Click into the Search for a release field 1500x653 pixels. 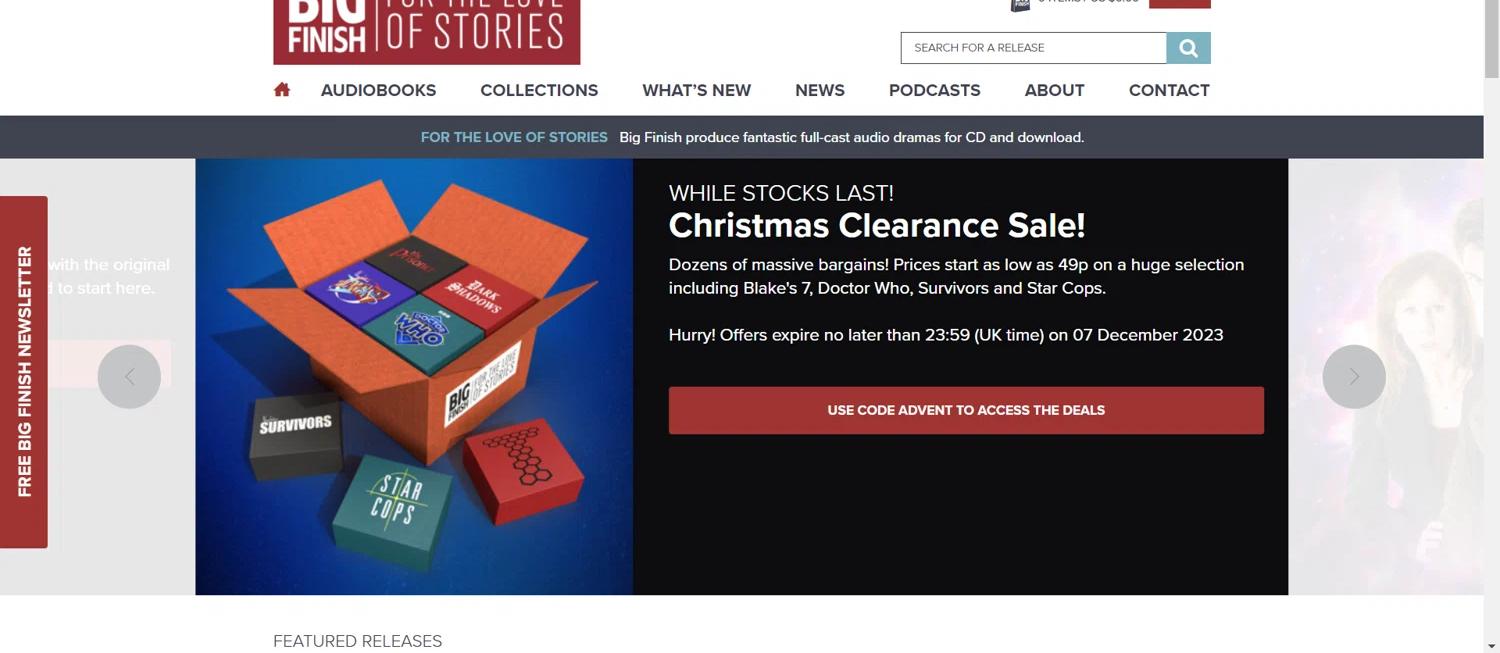click(1034, 48)
